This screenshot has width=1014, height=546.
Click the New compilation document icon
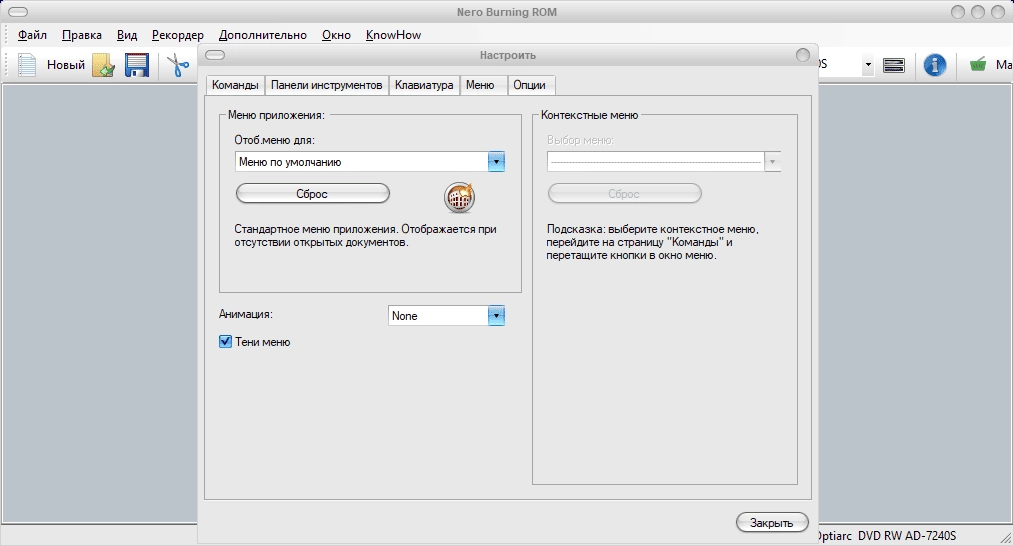tap(27, 65)
